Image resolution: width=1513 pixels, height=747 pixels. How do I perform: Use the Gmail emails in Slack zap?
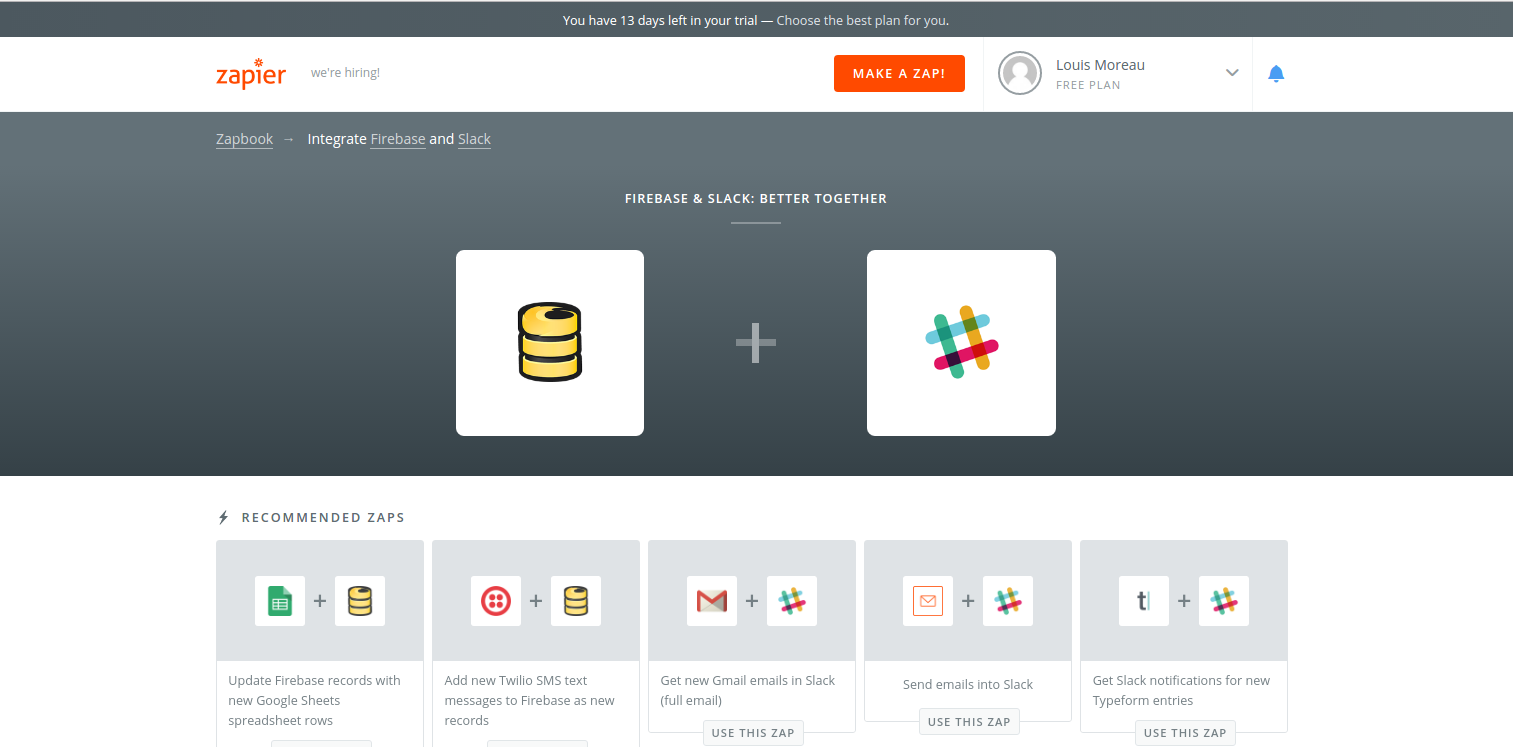753,733
